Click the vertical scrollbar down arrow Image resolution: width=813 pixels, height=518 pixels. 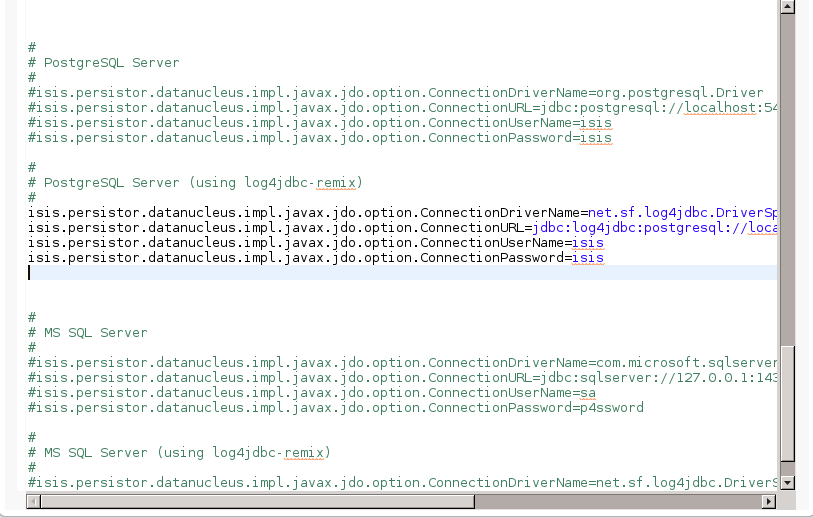[x=788, y=483]
